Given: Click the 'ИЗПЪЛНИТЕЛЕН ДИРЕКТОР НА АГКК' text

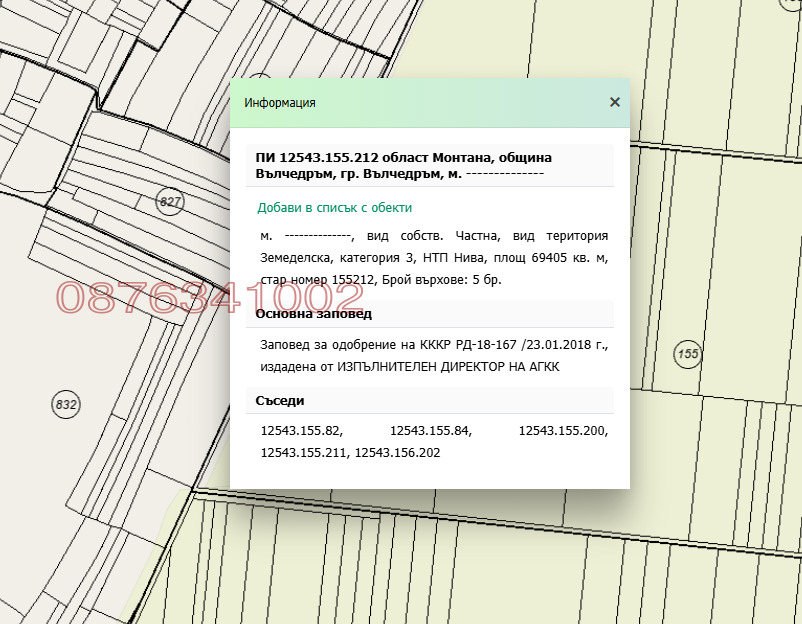Looking at the screenshot, I should (x=463, y=367).
